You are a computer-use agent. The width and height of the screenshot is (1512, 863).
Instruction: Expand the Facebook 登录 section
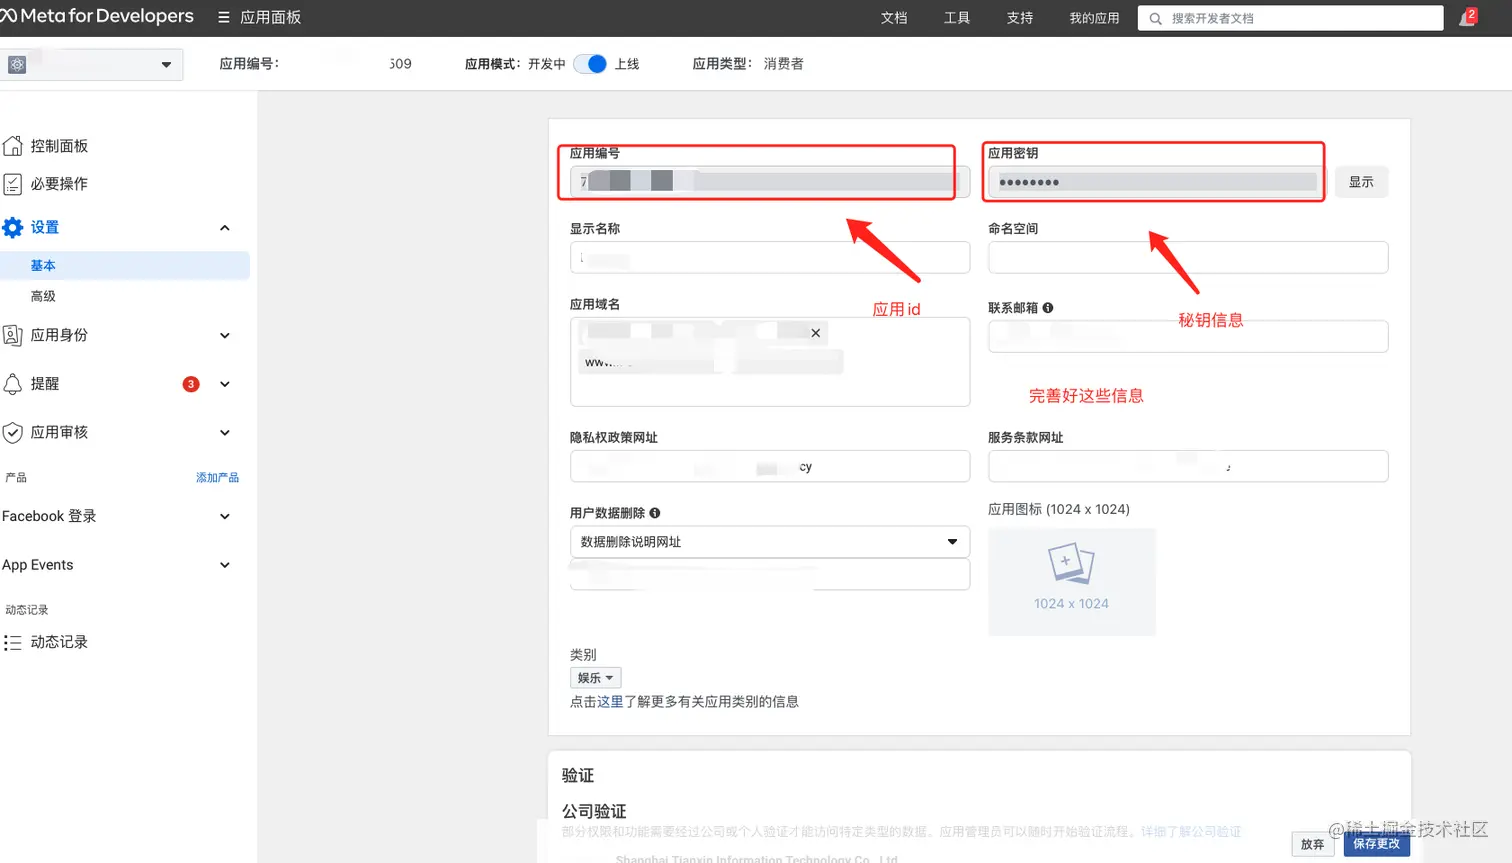(x=225, y=517)
